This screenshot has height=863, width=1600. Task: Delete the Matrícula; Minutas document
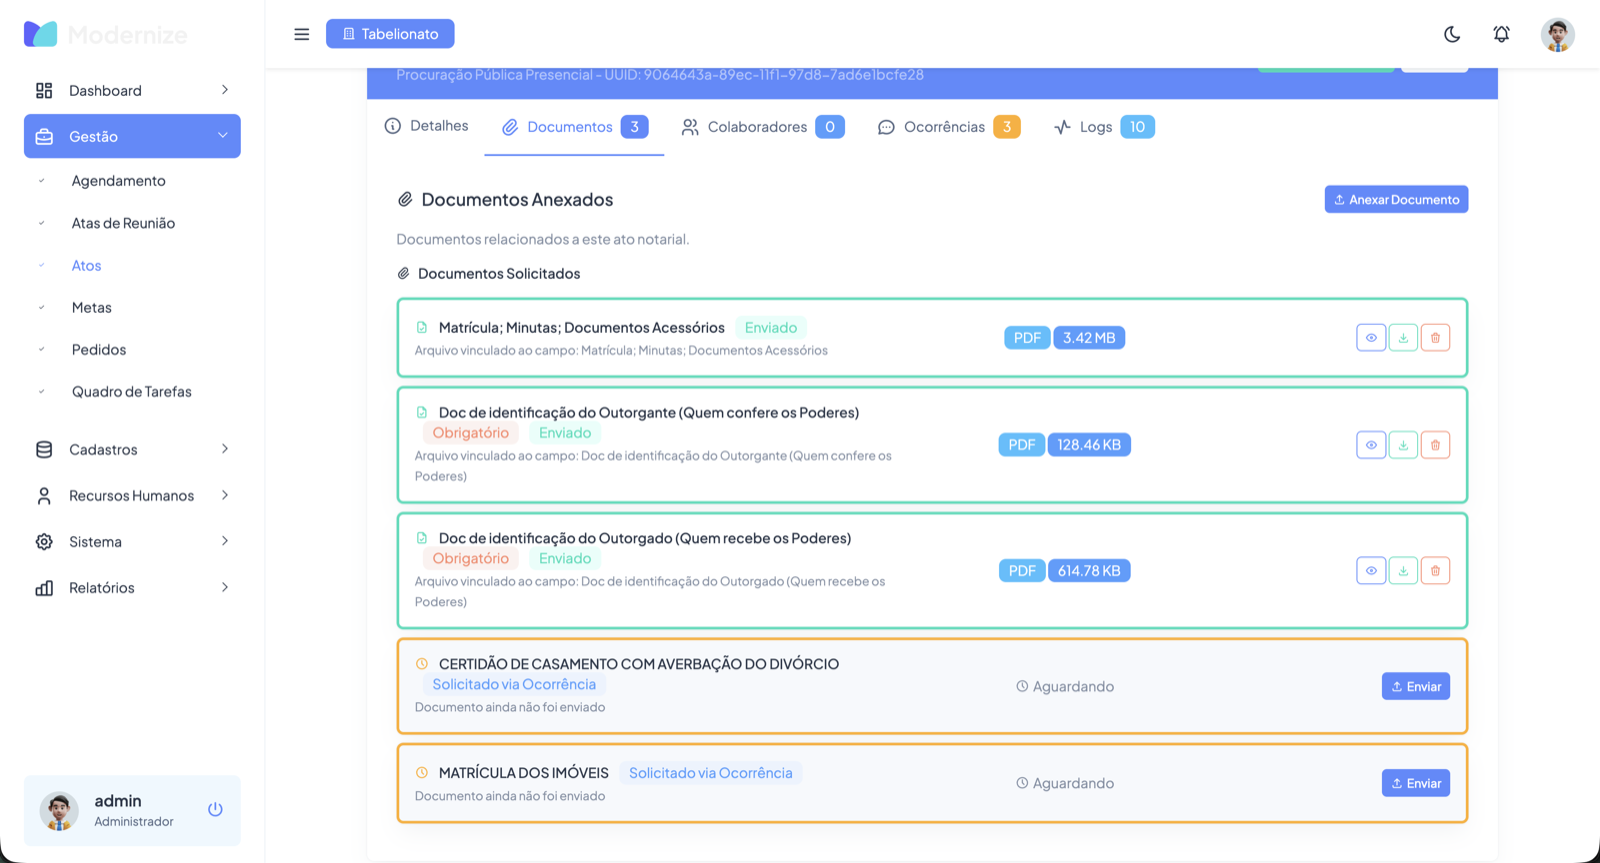pos(1435,338)
